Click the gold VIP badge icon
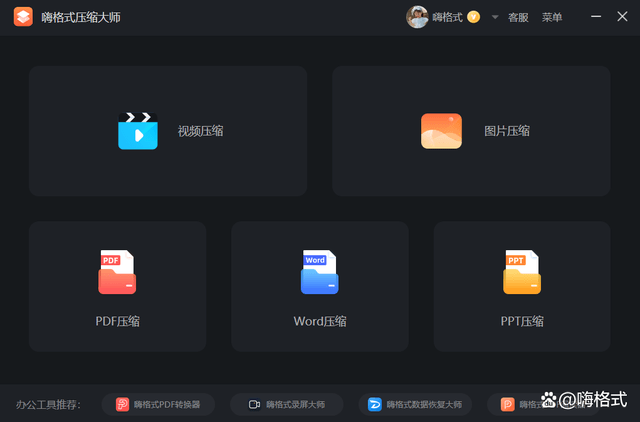This screenshot has height=422, width=640. [x=473, y=17]
